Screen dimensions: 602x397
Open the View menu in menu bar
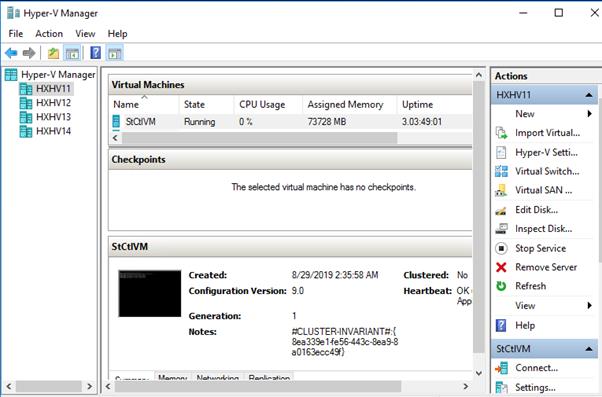click(85, 34)
